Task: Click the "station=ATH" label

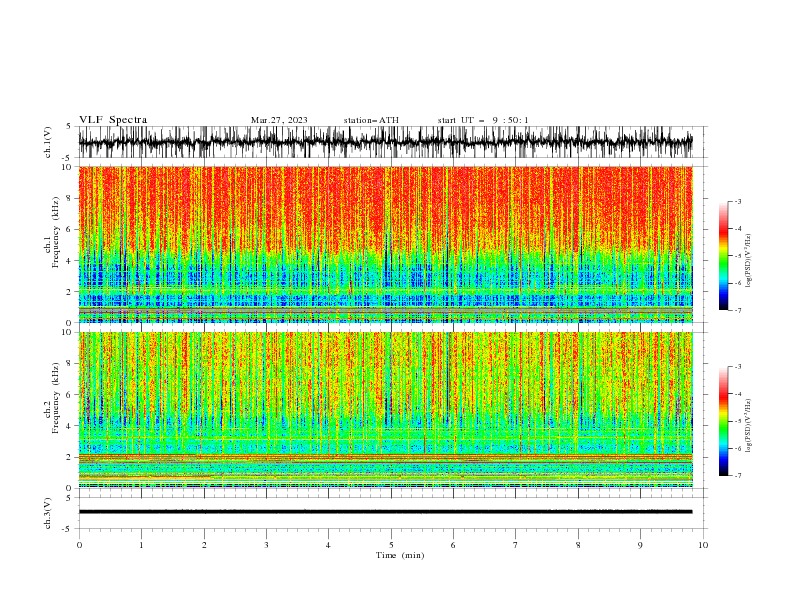Action: [371, 120]
